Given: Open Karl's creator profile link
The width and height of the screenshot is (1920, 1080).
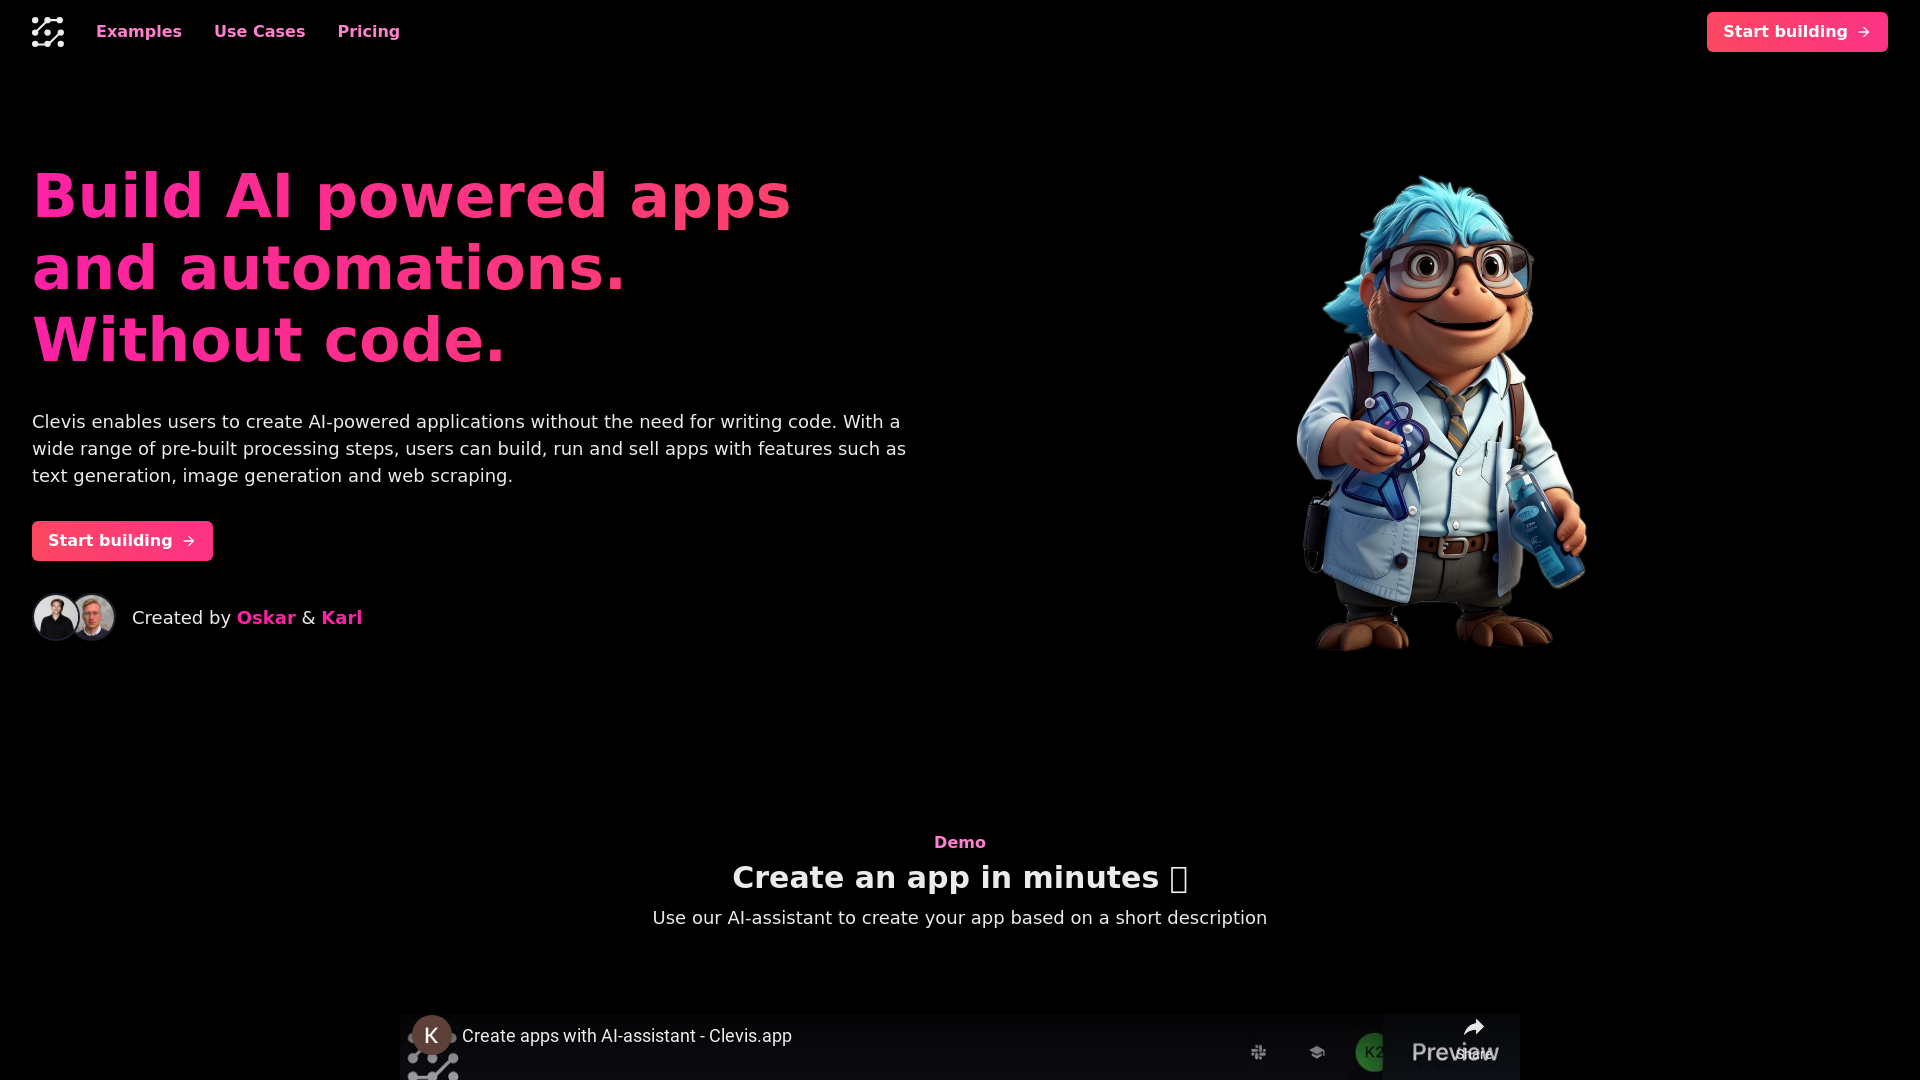Looking at the screenshot, I should (x=342, y=618).
